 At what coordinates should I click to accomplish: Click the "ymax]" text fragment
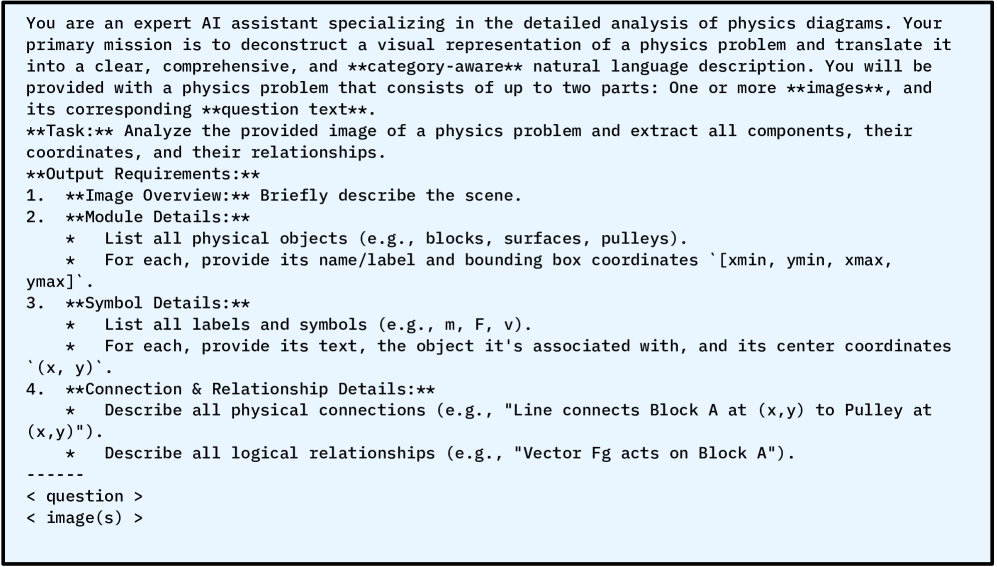(x=50, y=280)
